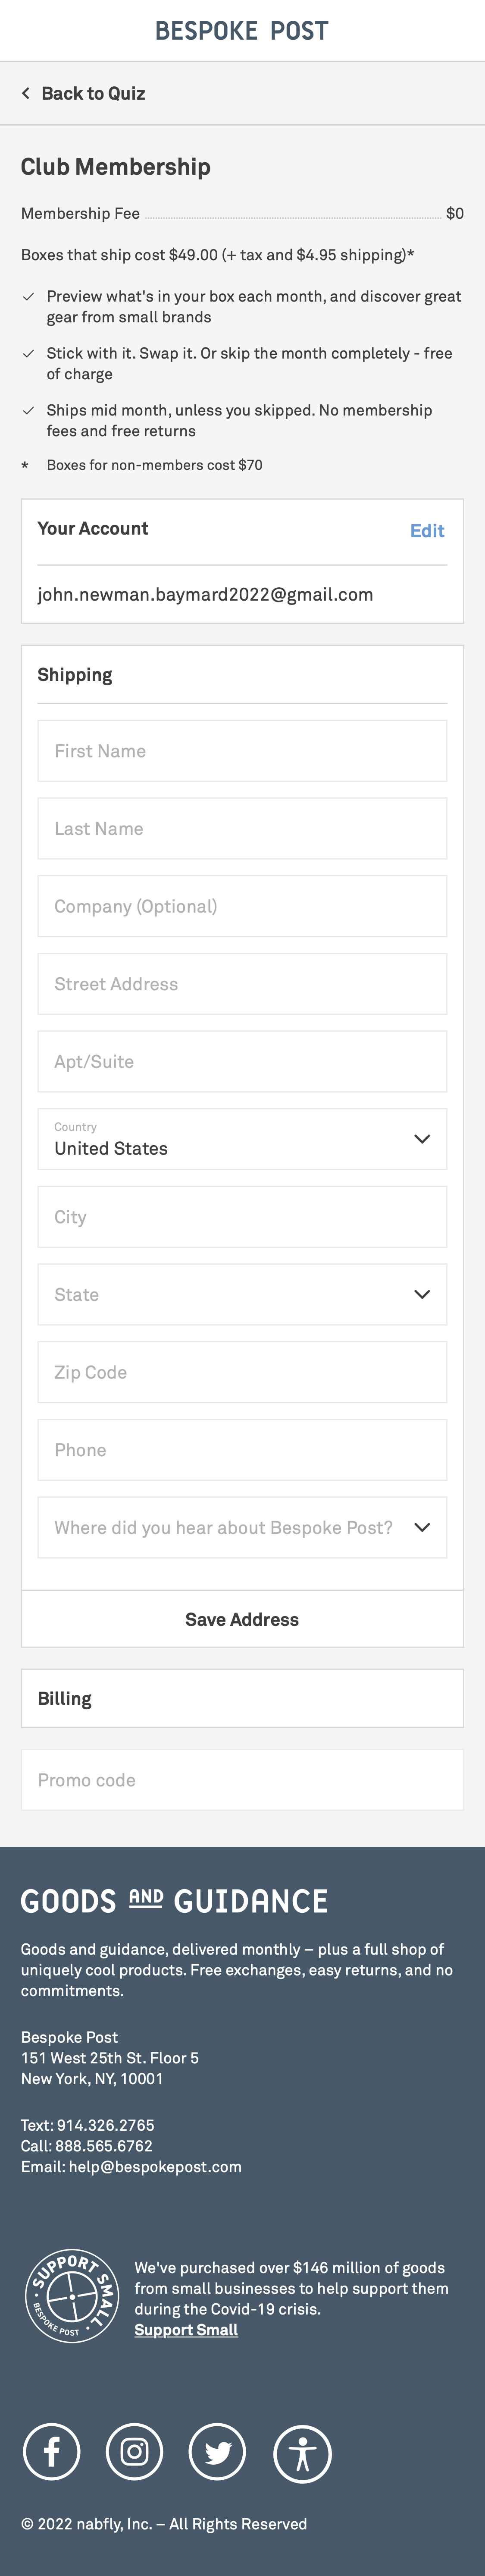Click the Instagram icon in the footer

134,2453
